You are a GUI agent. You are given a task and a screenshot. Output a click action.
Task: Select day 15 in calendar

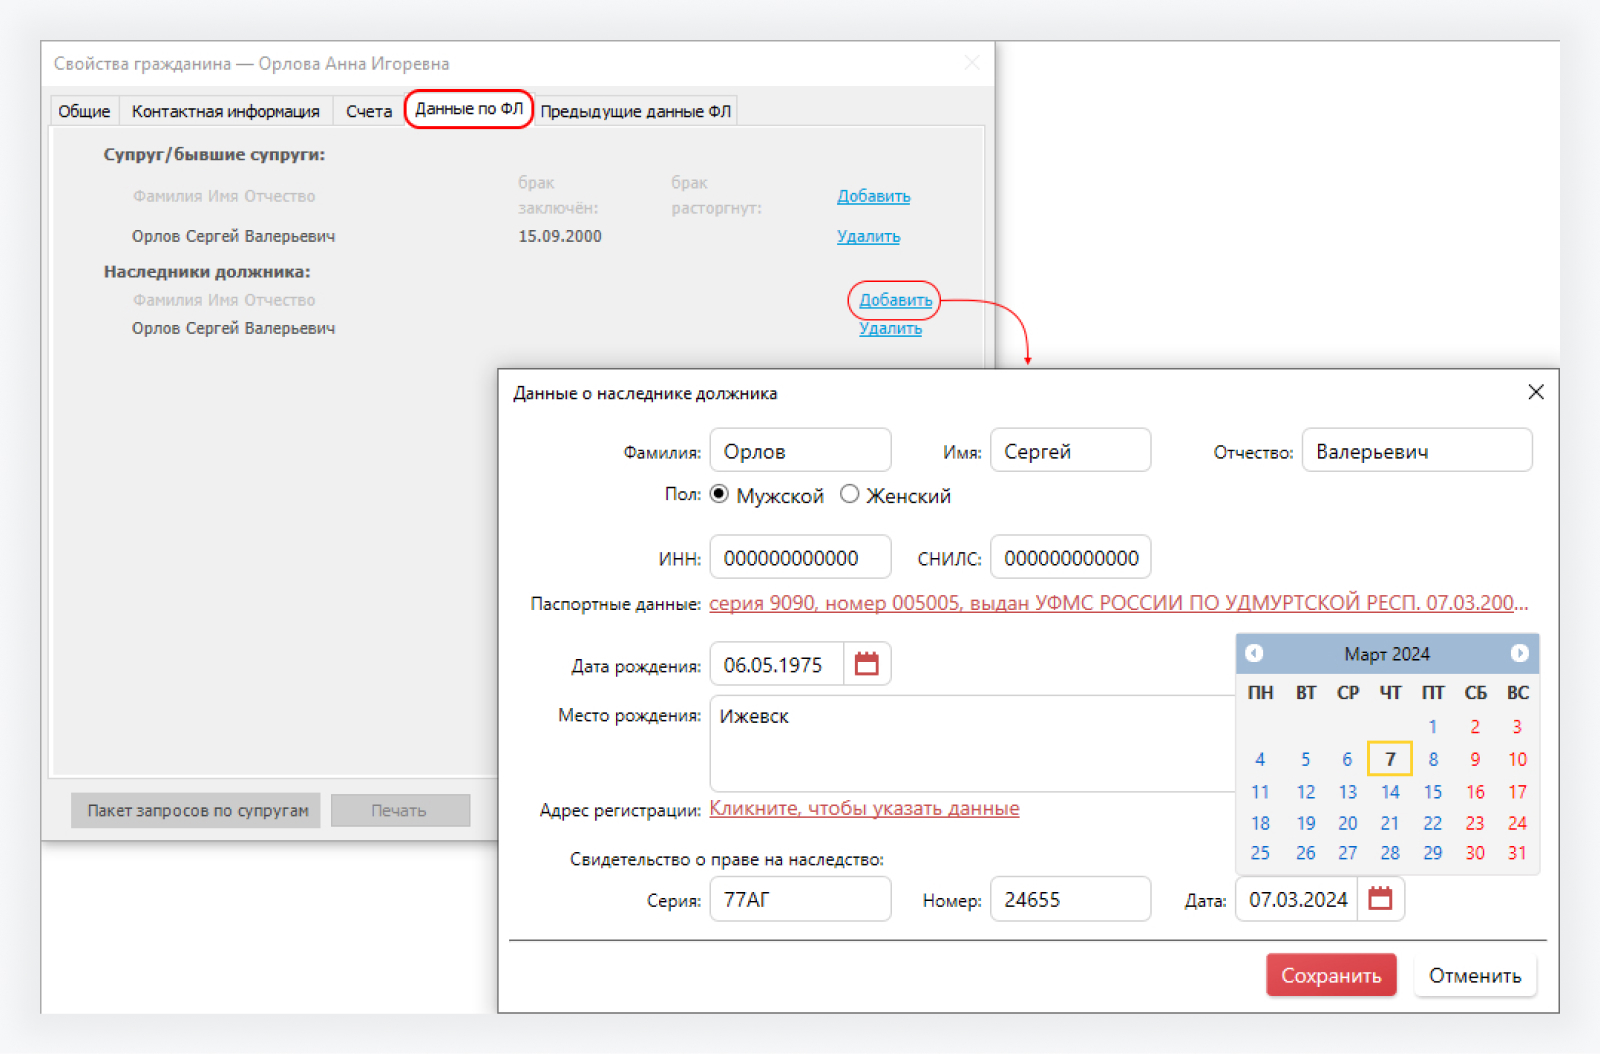click(x=1433, y=792)
